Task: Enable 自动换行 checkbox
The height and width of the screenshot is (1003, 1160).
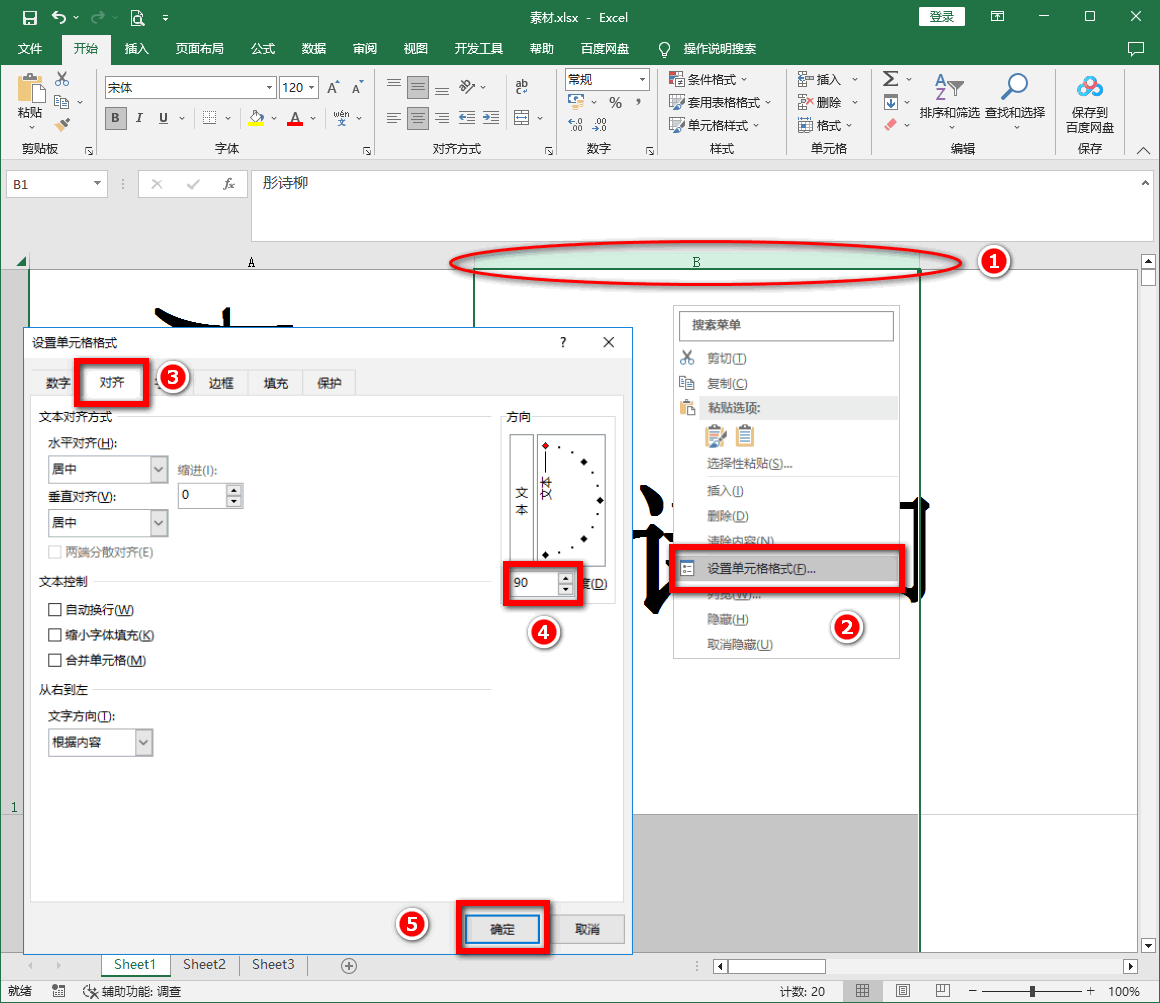Action: point(55,609)
